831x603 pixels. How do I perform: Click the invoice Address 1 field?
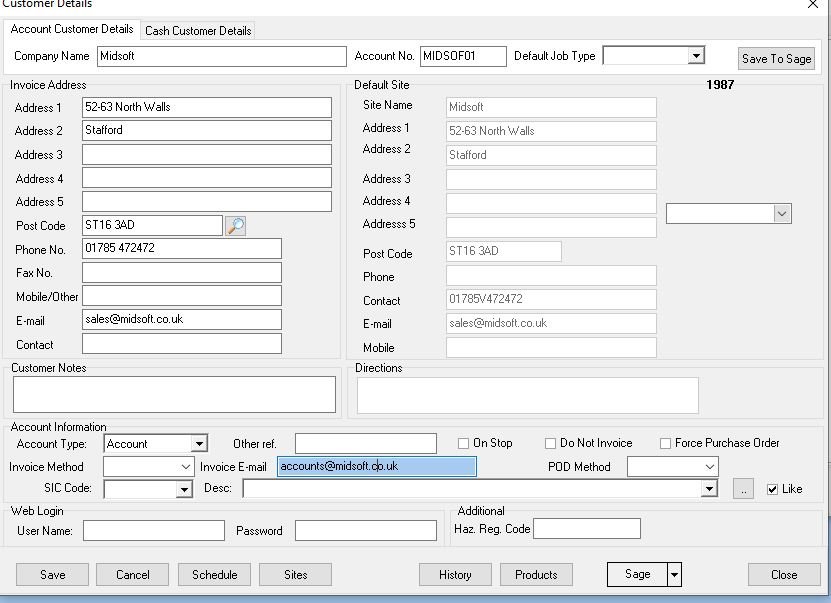point(207,108)
